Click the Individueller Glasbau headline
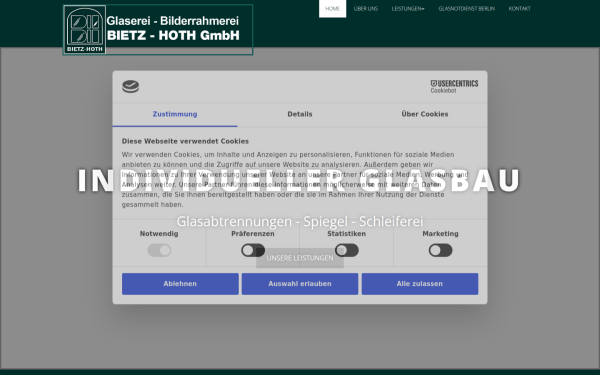The height and width of the screenshot is (375, 600). 299,180
